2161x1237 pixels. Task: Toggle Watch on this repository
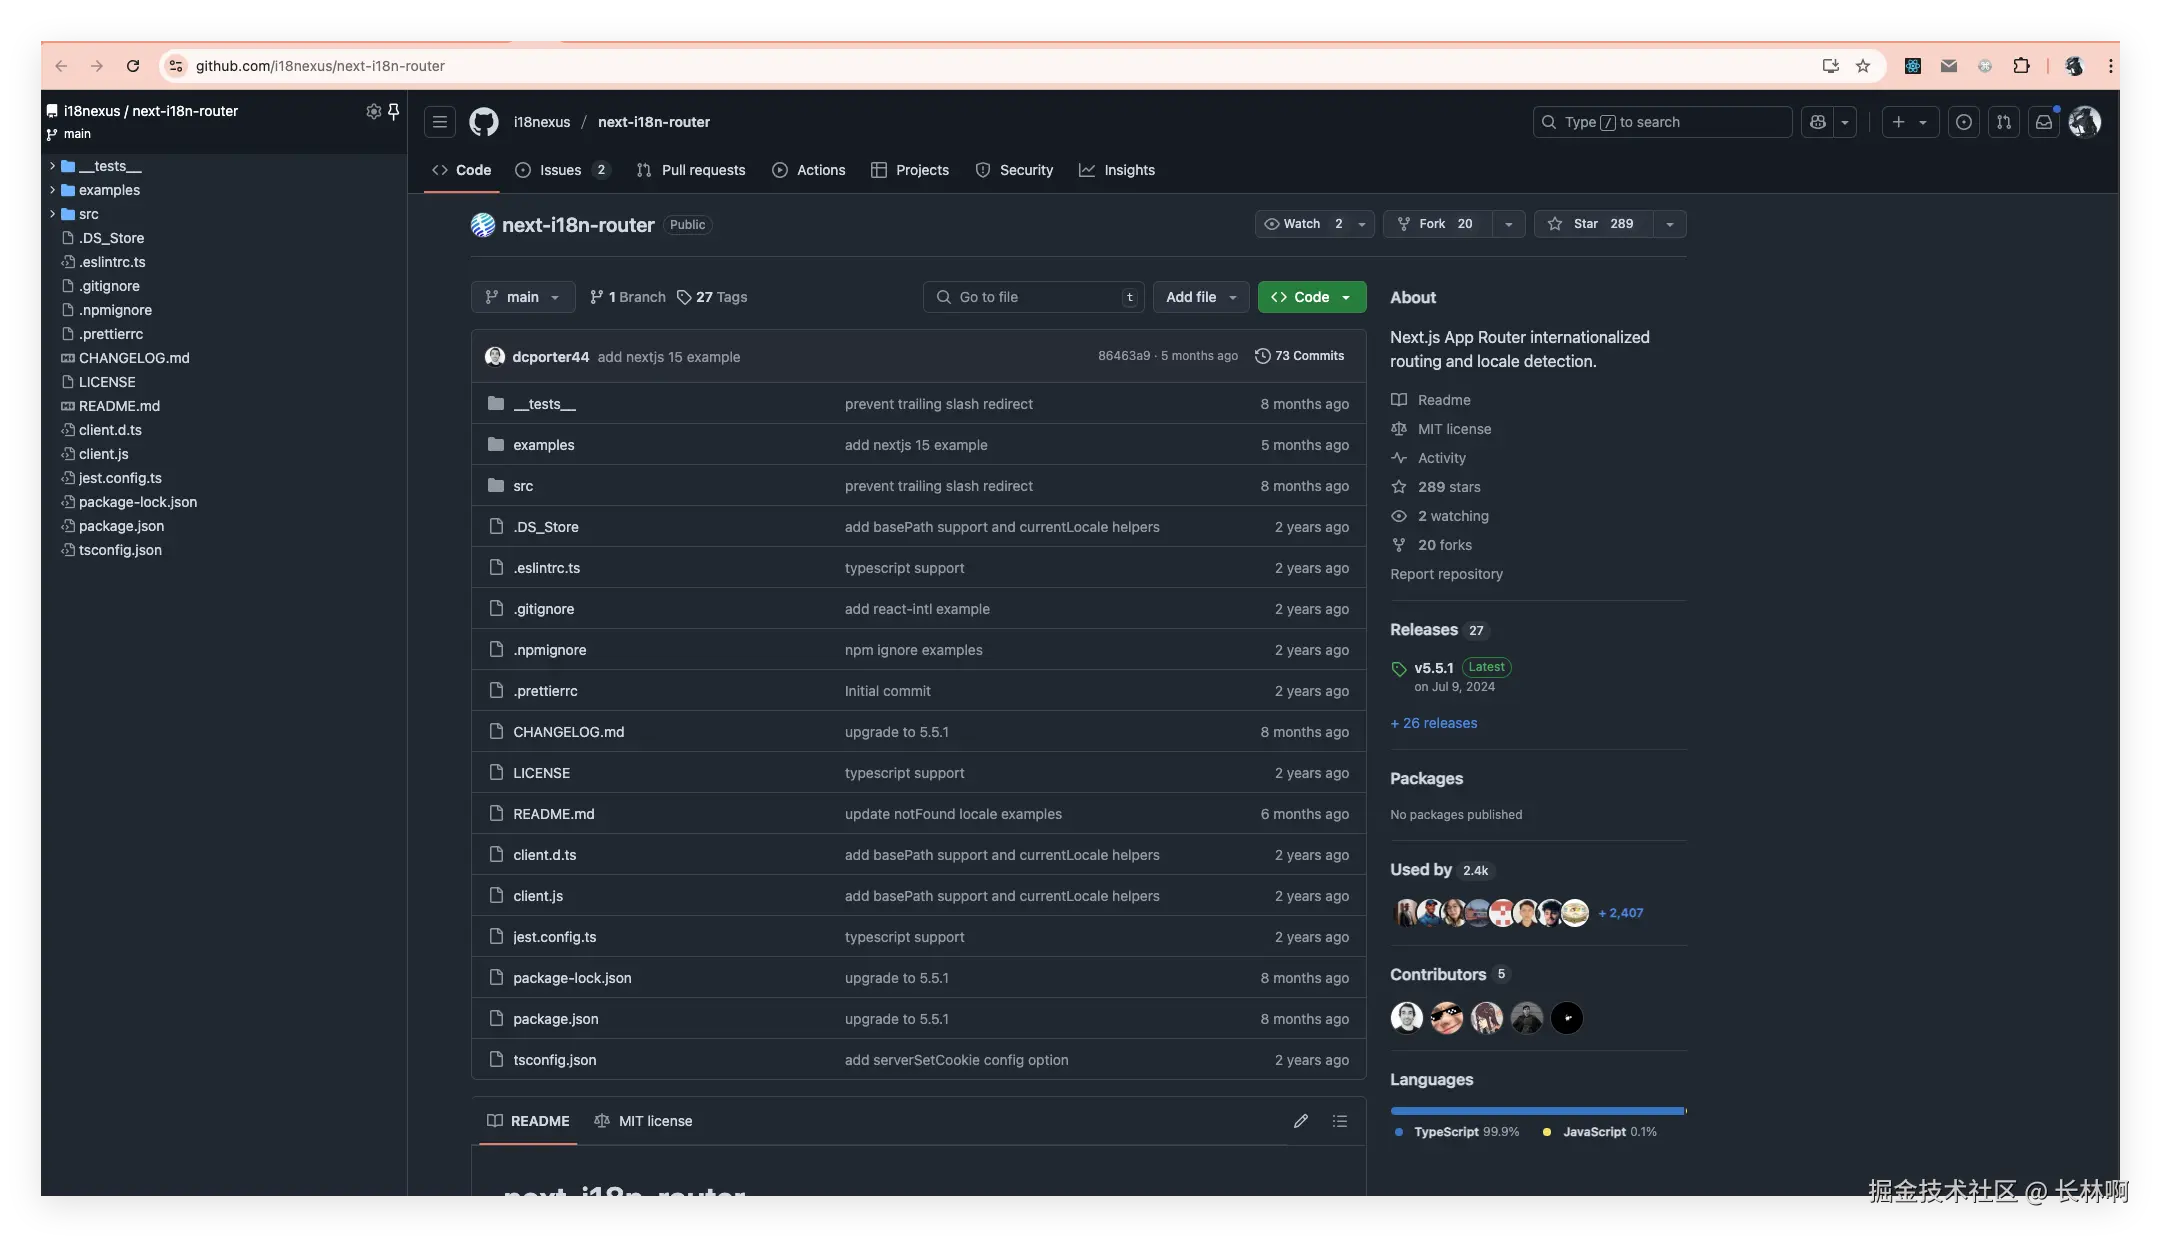coord(1303,224)
